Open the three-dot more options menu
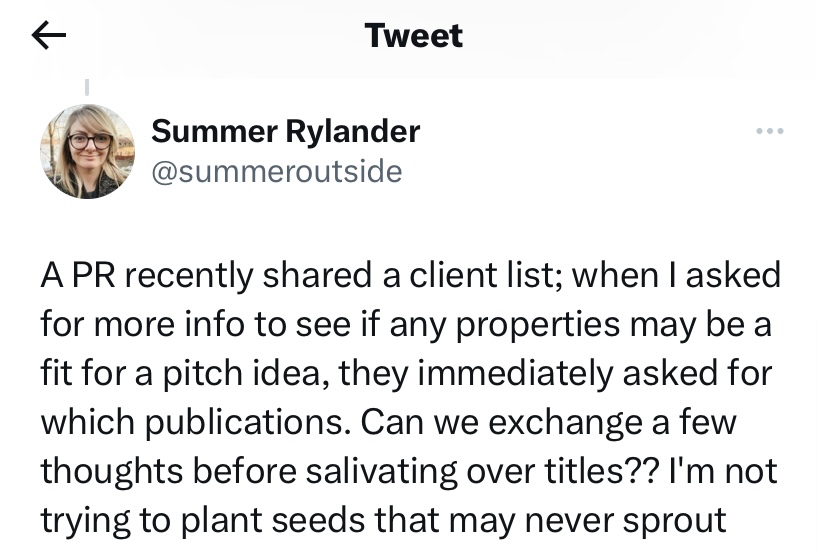Viewport: 817px width, 557px height. pos(769,131)
